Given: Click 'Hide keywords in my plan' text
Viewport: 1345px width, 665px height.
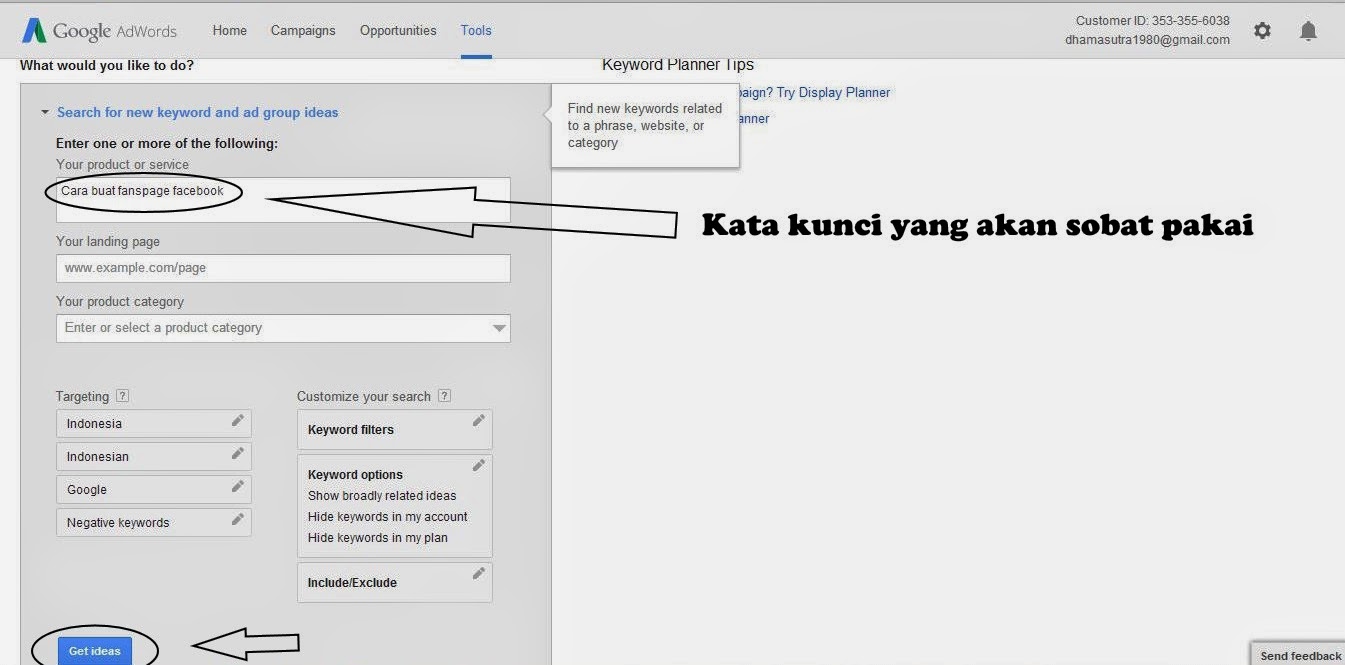Looking at the screenshot, I should [378, 538].
